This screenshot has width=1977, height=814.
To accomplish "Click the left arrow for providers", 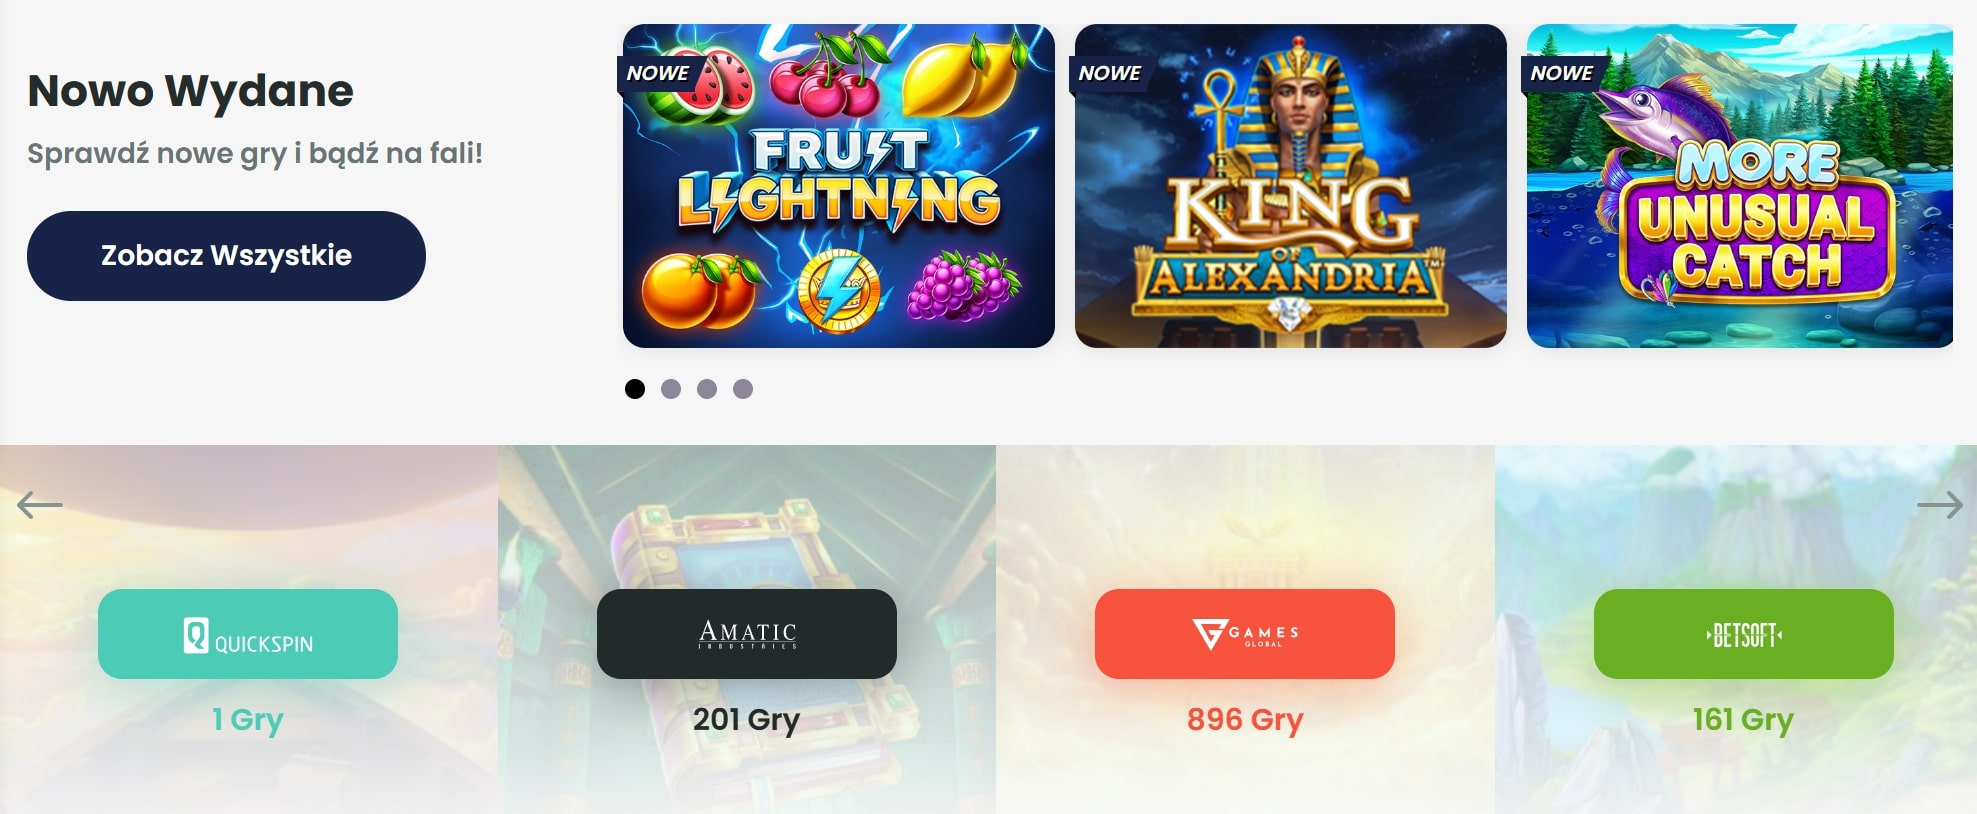I will 40,505.
